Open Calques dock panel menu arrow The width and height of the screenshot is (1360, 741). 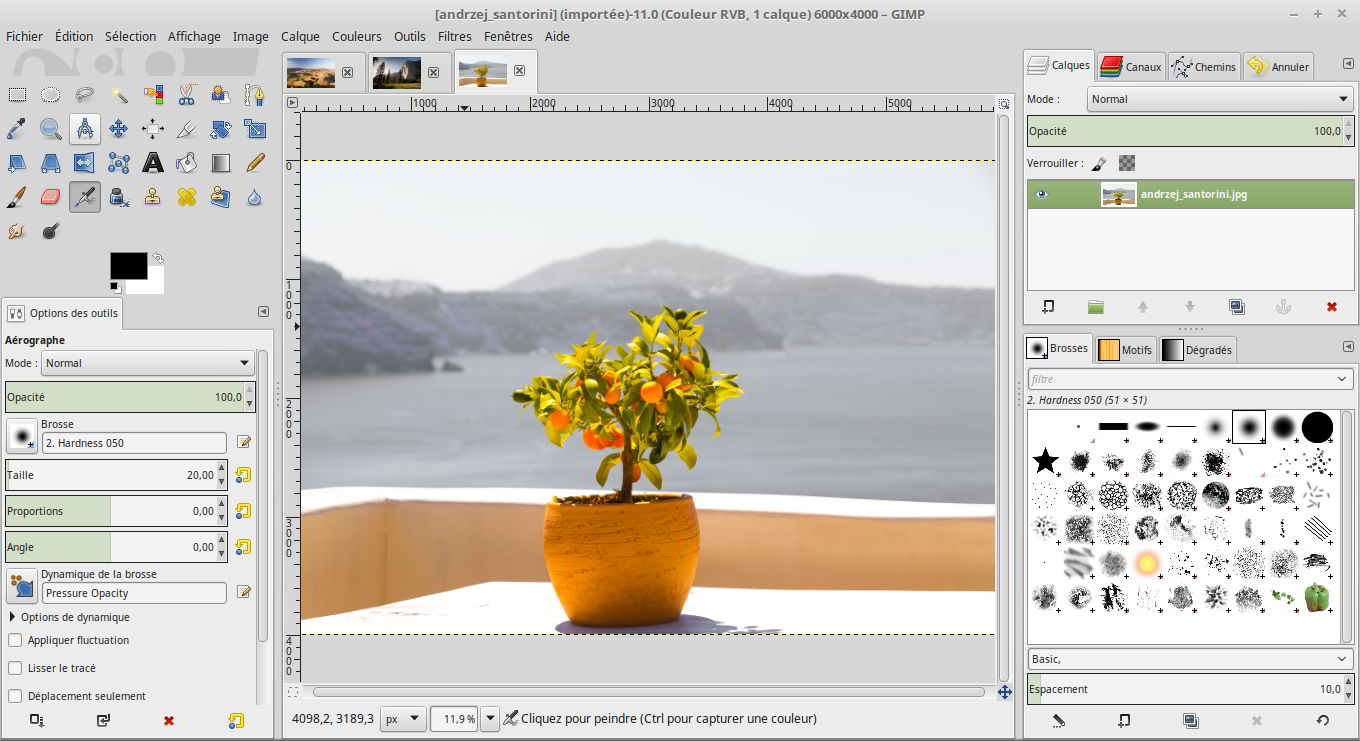tap(1348, 66)
